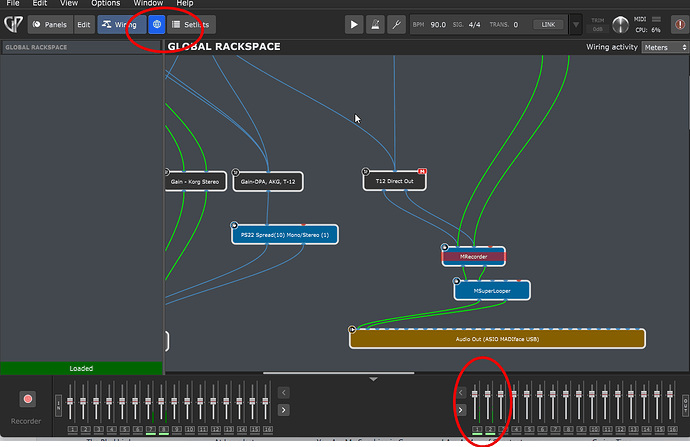Open the Help menu

[185, 3]
